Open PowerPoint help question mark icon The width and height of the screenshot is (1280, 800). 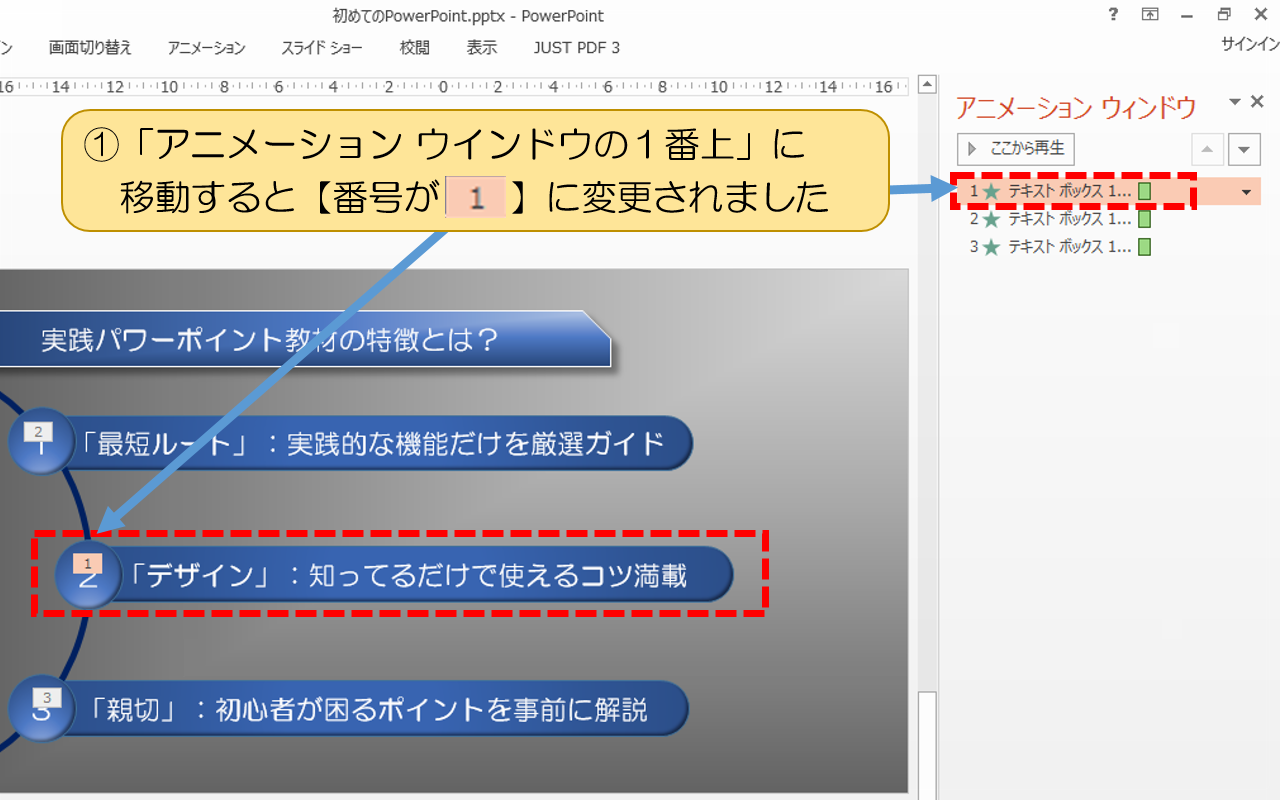[1114, 15]
